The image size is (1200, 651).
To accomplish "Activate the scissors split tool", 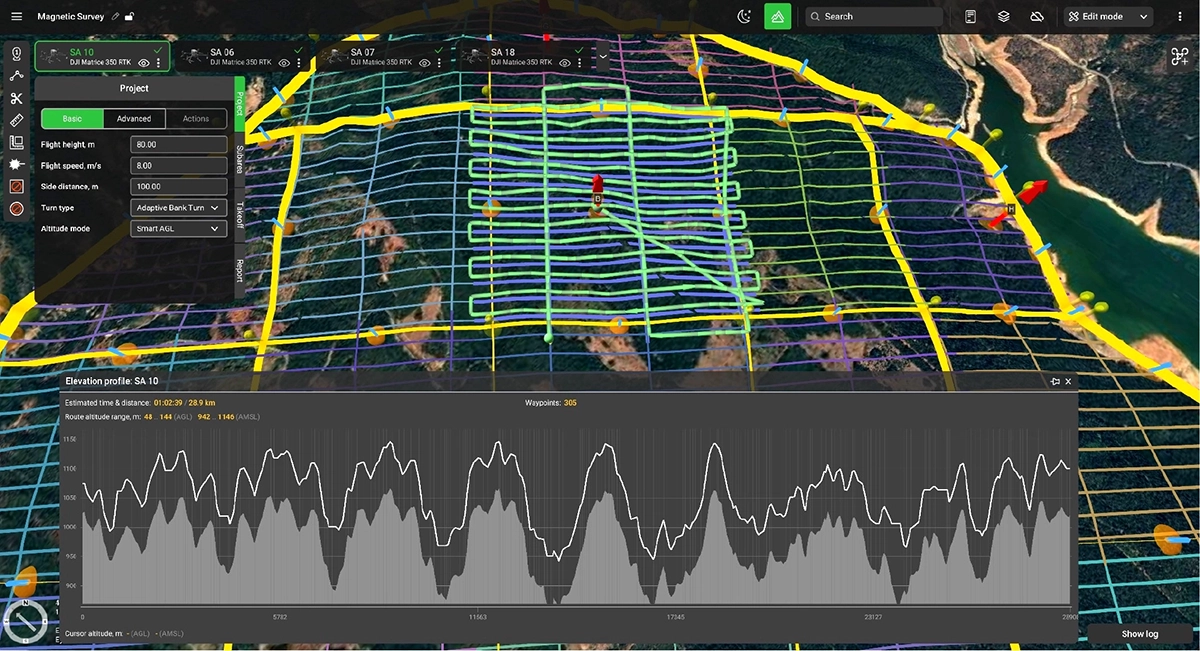I will coord(16,98).
